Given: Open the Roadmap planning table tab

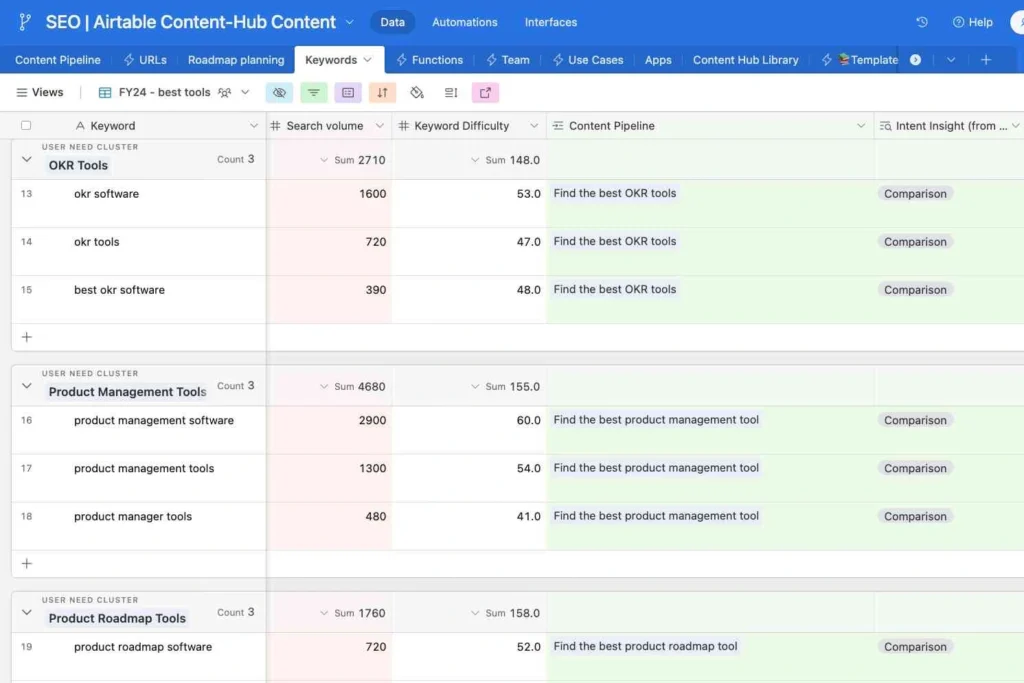Looking at the screenshot, I should 236,60.
